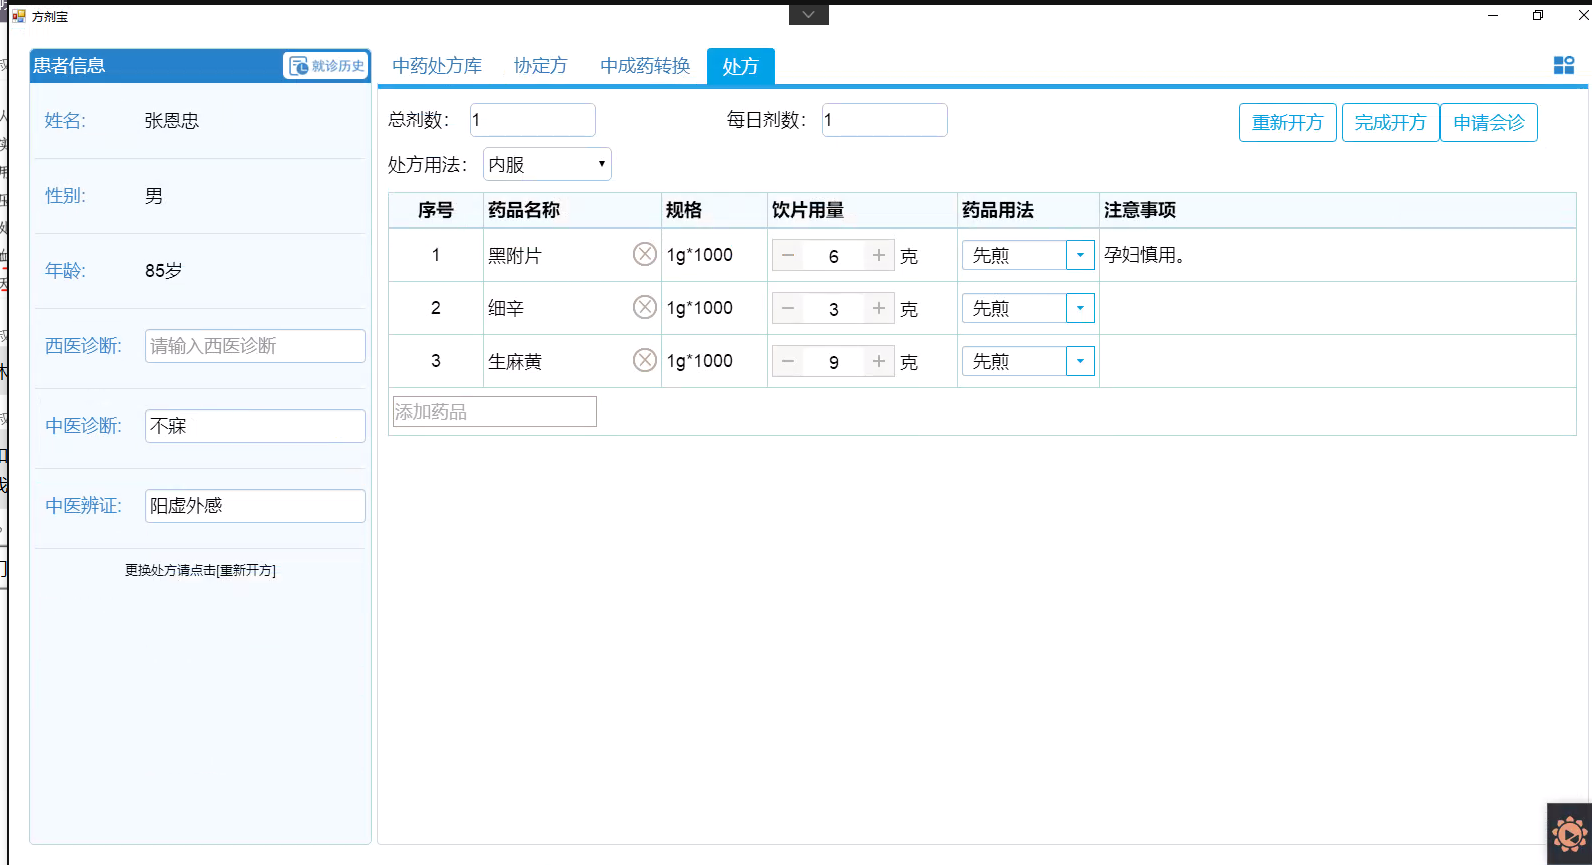Viewport: 1592px width, 865px height.
Task: Click 黑附片 dosage value 6
Action: [x=834, y=256]
